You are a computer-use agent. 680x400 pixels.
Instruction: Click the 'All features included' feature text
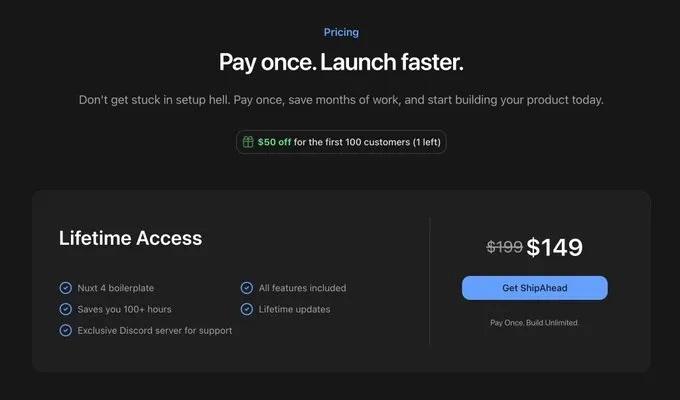coord(302,288)
